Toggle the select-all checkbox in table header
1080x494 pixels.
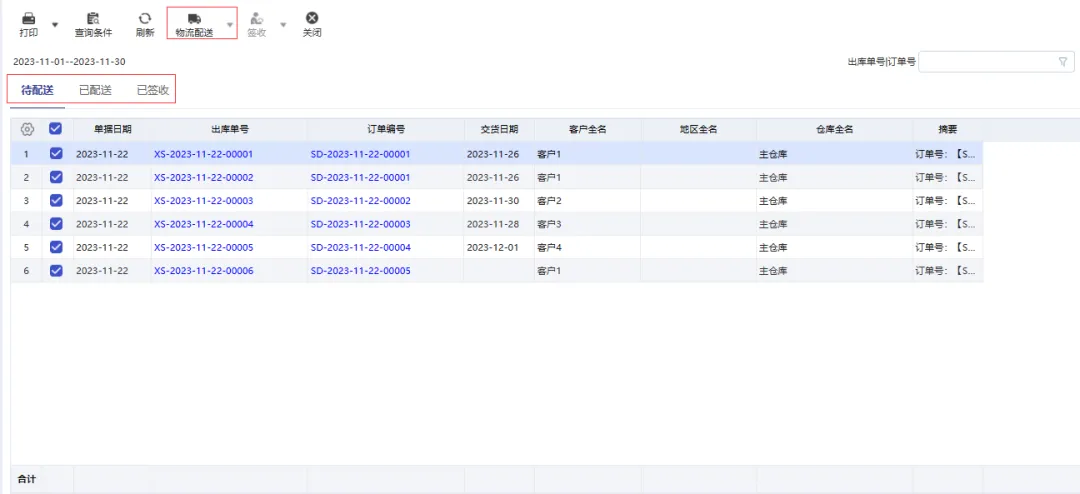[56, 129]
